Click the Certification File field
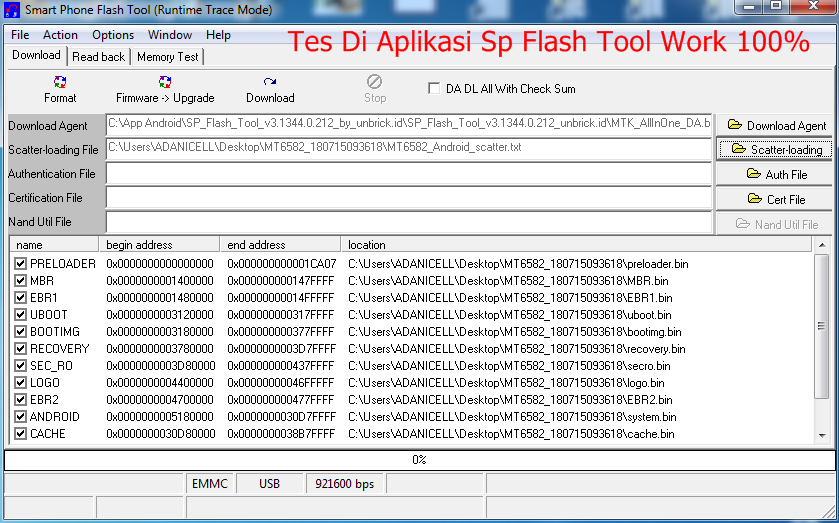This screenshot has width=839, height=523. click(409, 197)
